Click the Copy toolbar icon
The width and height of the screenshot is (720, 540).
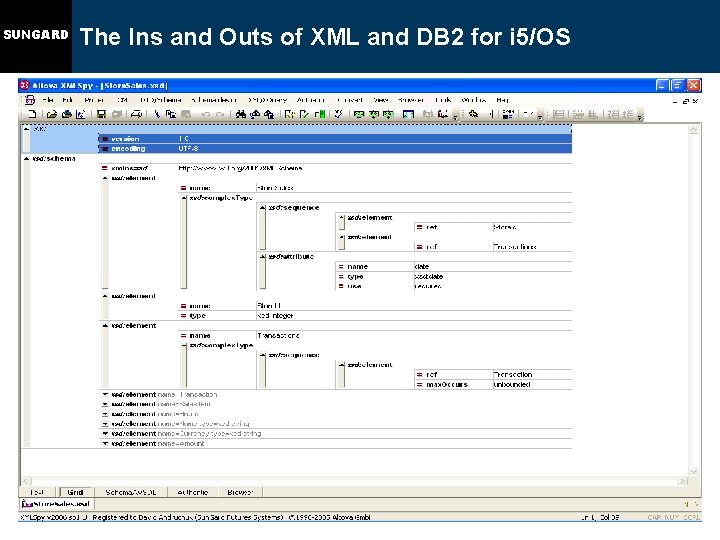coord(171,114)
